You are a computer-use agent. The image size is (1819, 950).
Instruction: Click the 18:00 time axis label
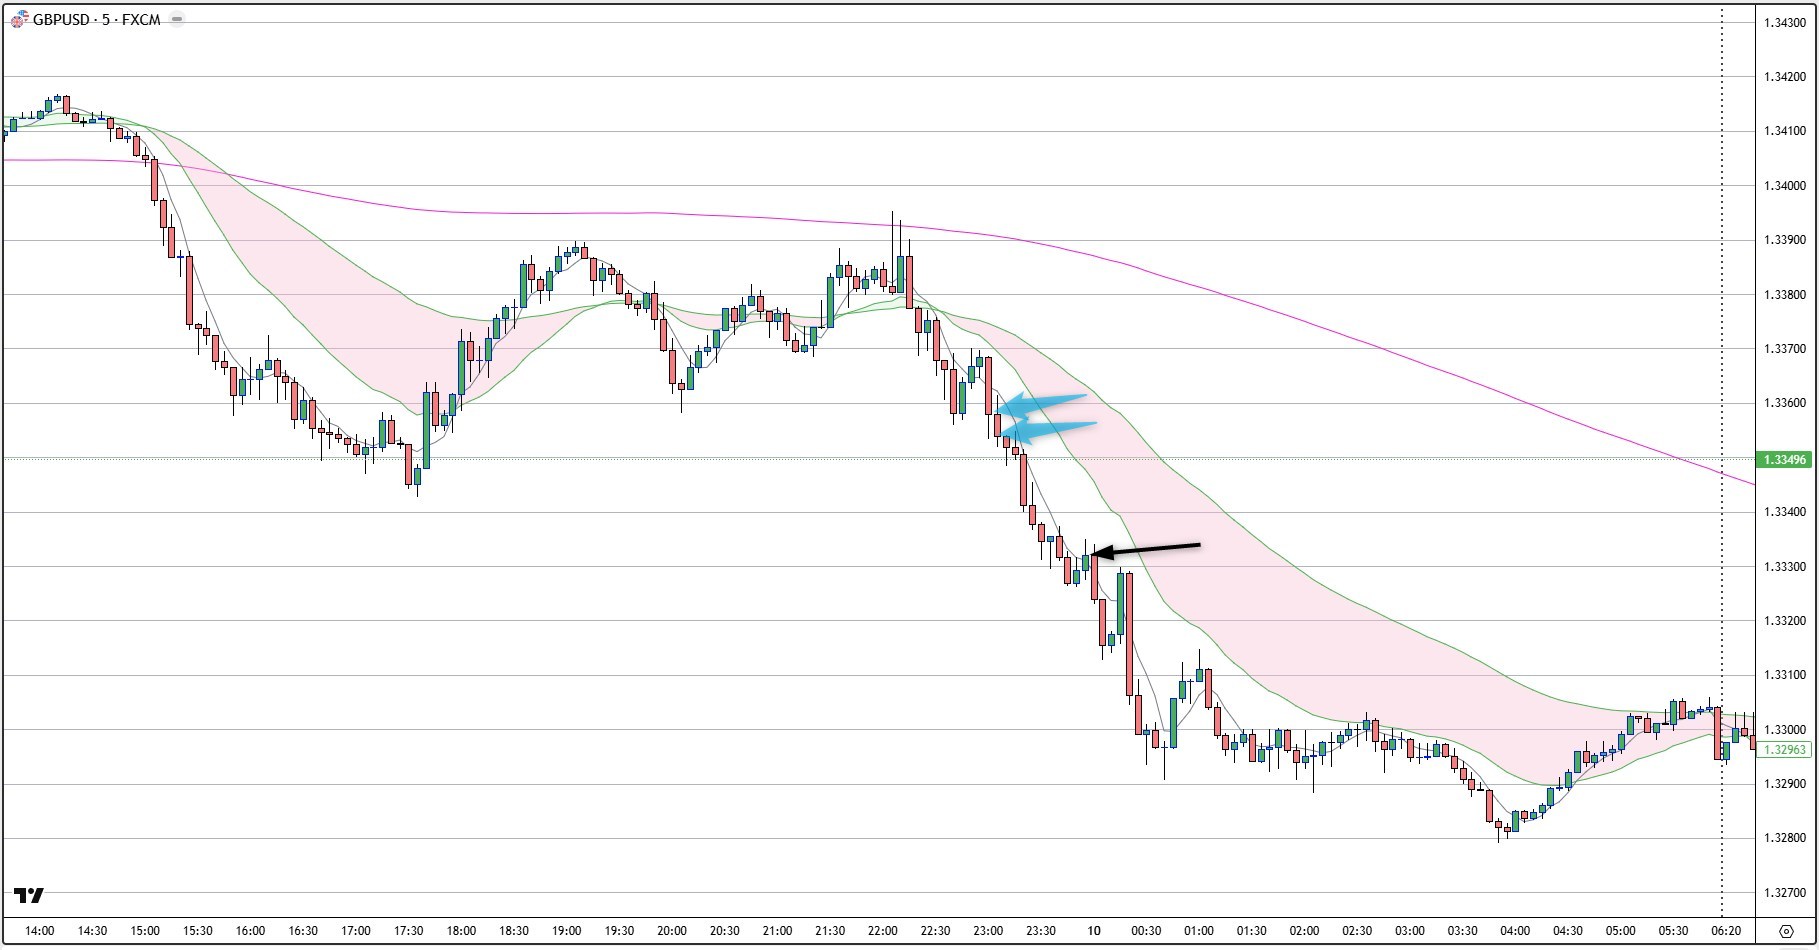pos(461,931)
